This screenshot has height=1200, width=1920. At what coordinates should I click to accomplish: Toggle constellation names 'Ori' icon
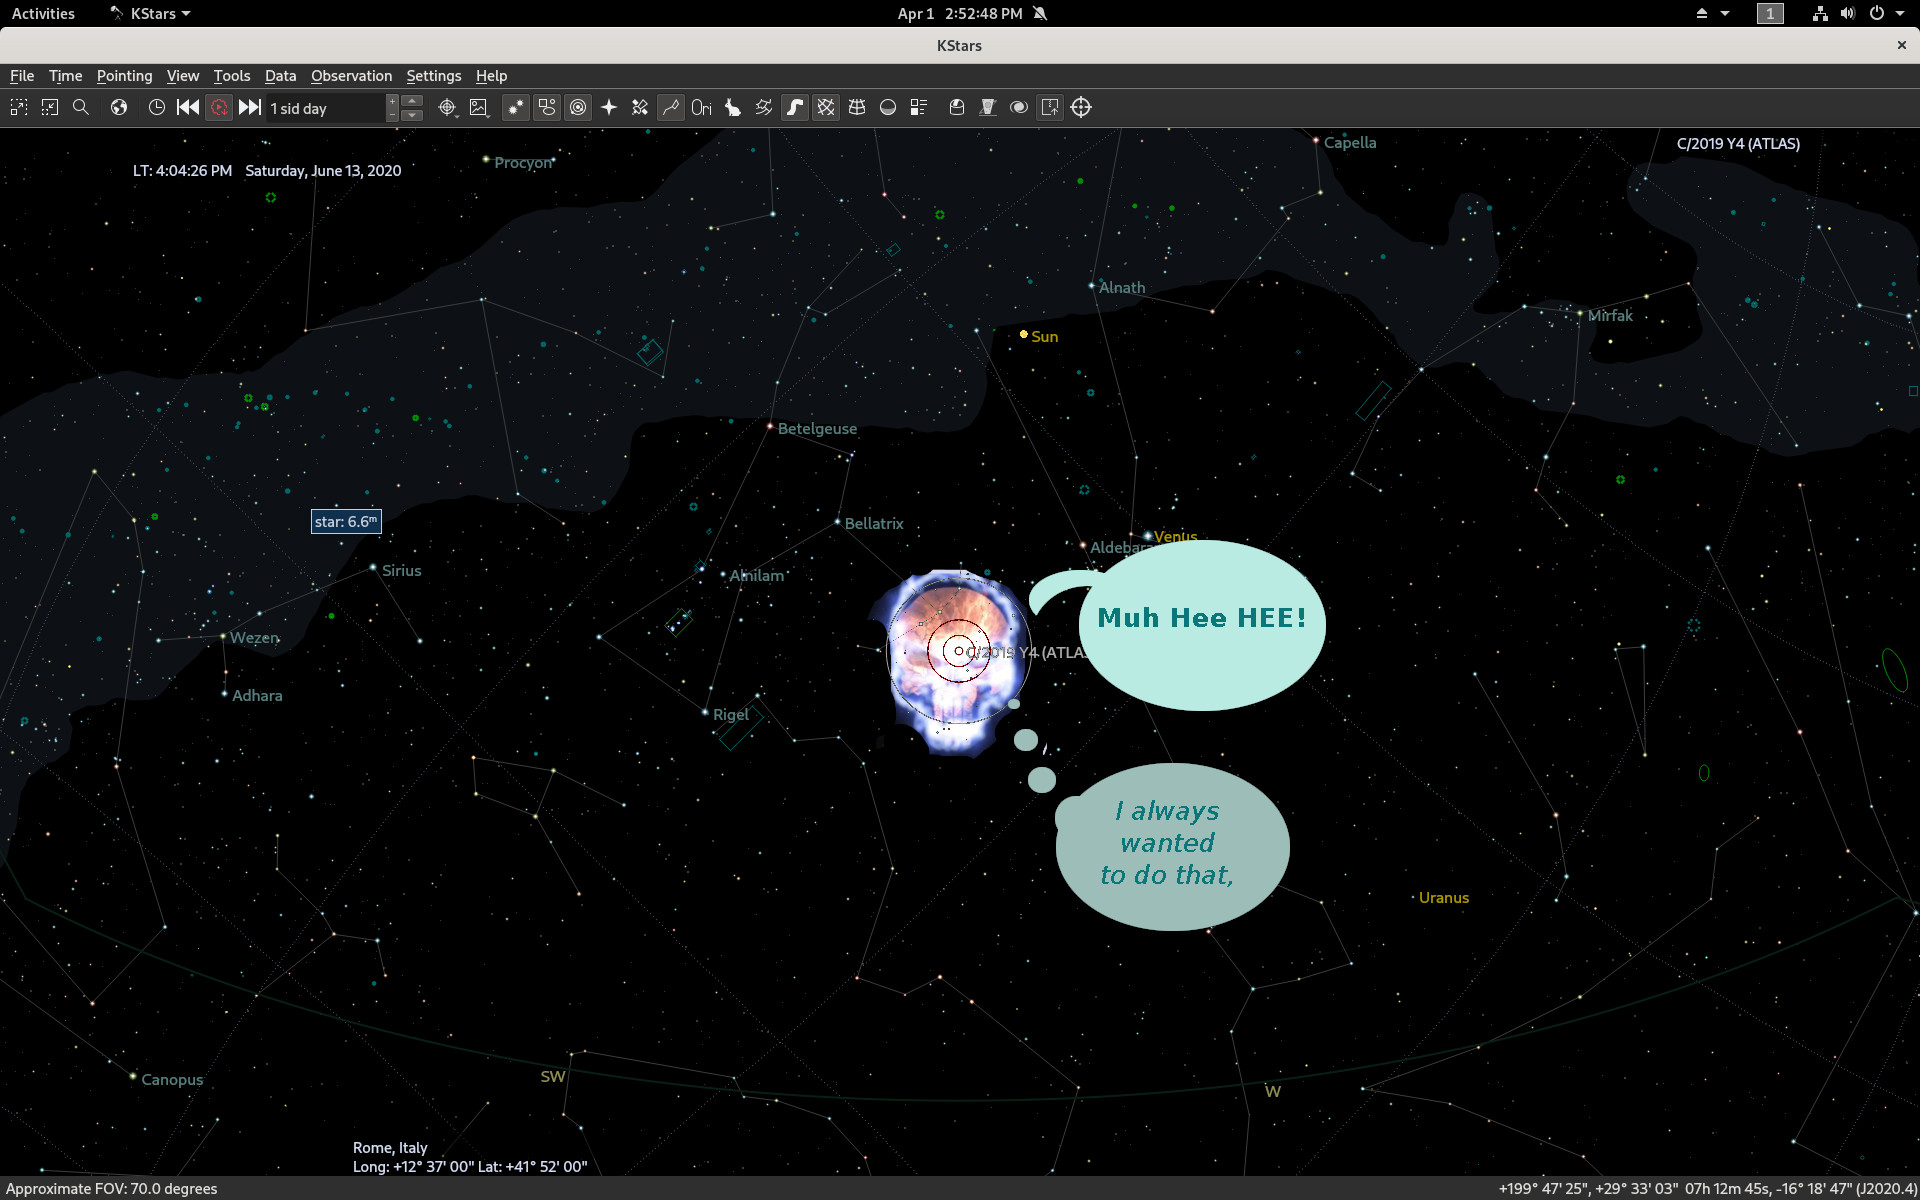tap(702, 107)
